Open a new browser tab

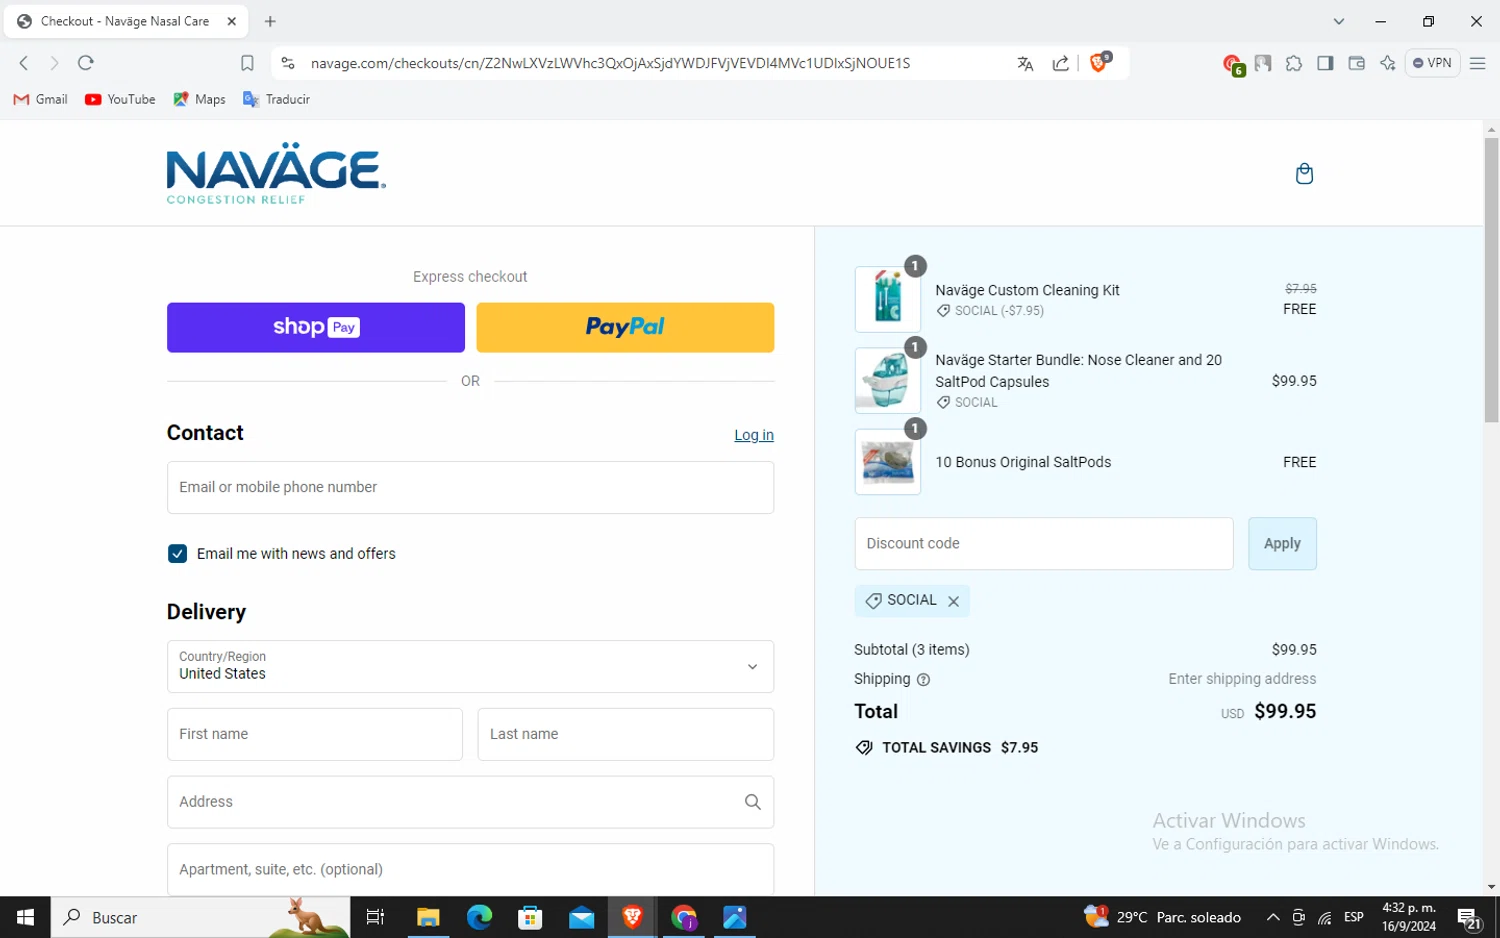[x=270, y=21]
